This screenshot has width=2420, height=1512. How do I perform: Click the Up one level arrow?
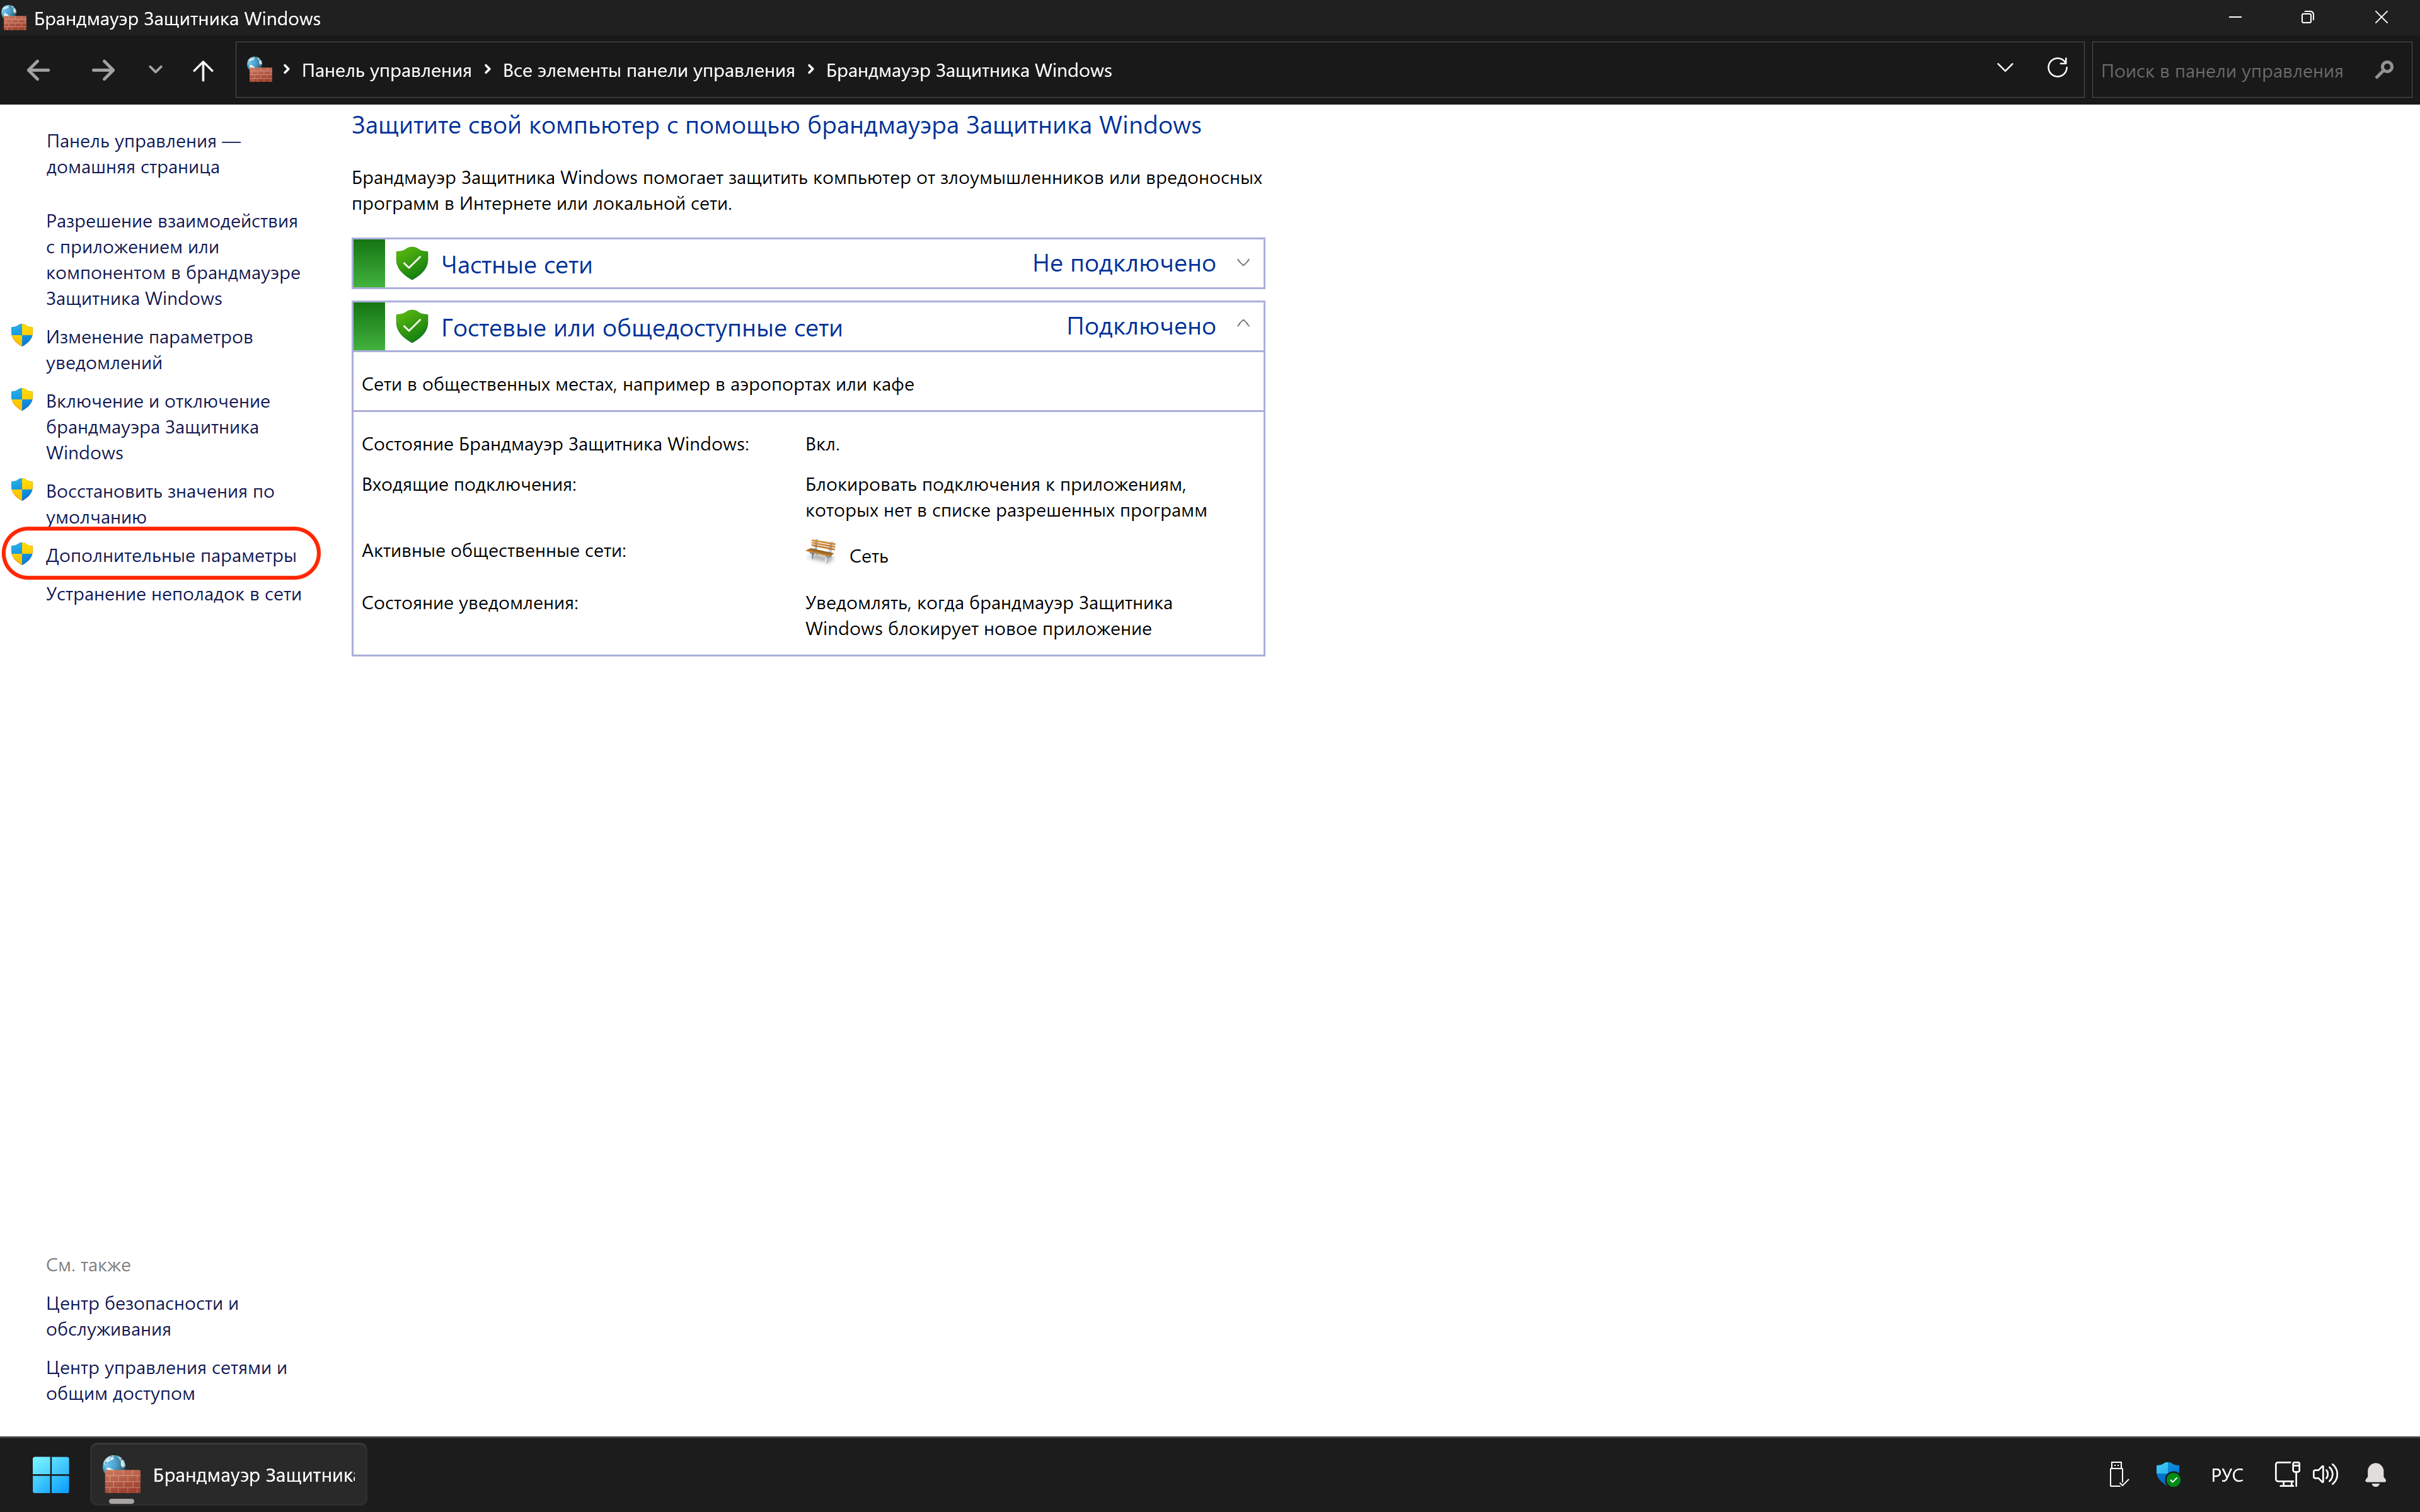tap(203, 70)
